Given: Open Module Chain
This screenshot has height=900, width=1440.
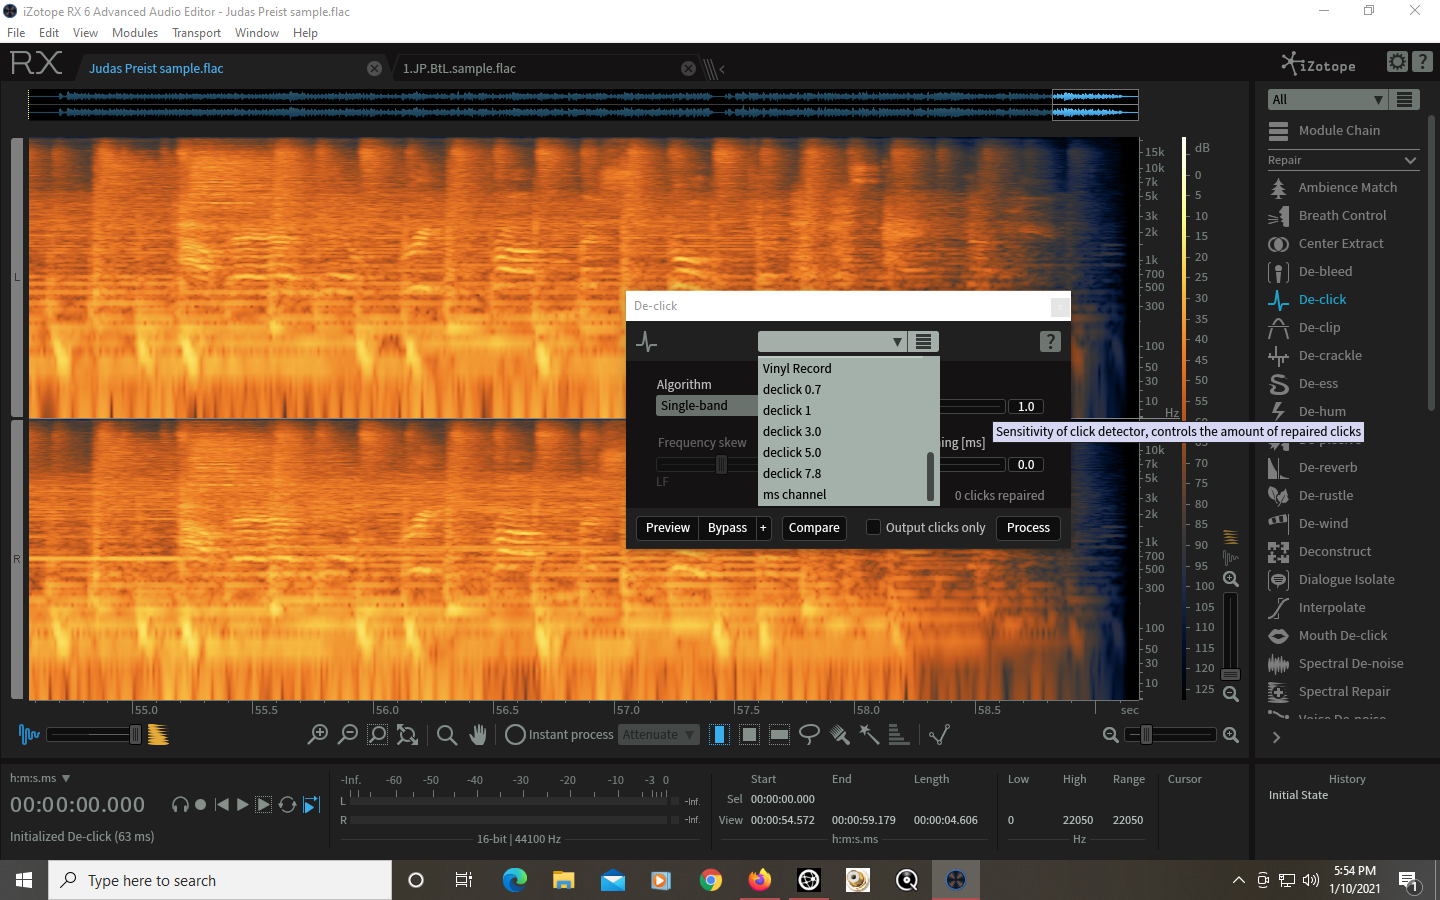Looking at the screenshot, I should (x=1338, y=131).
